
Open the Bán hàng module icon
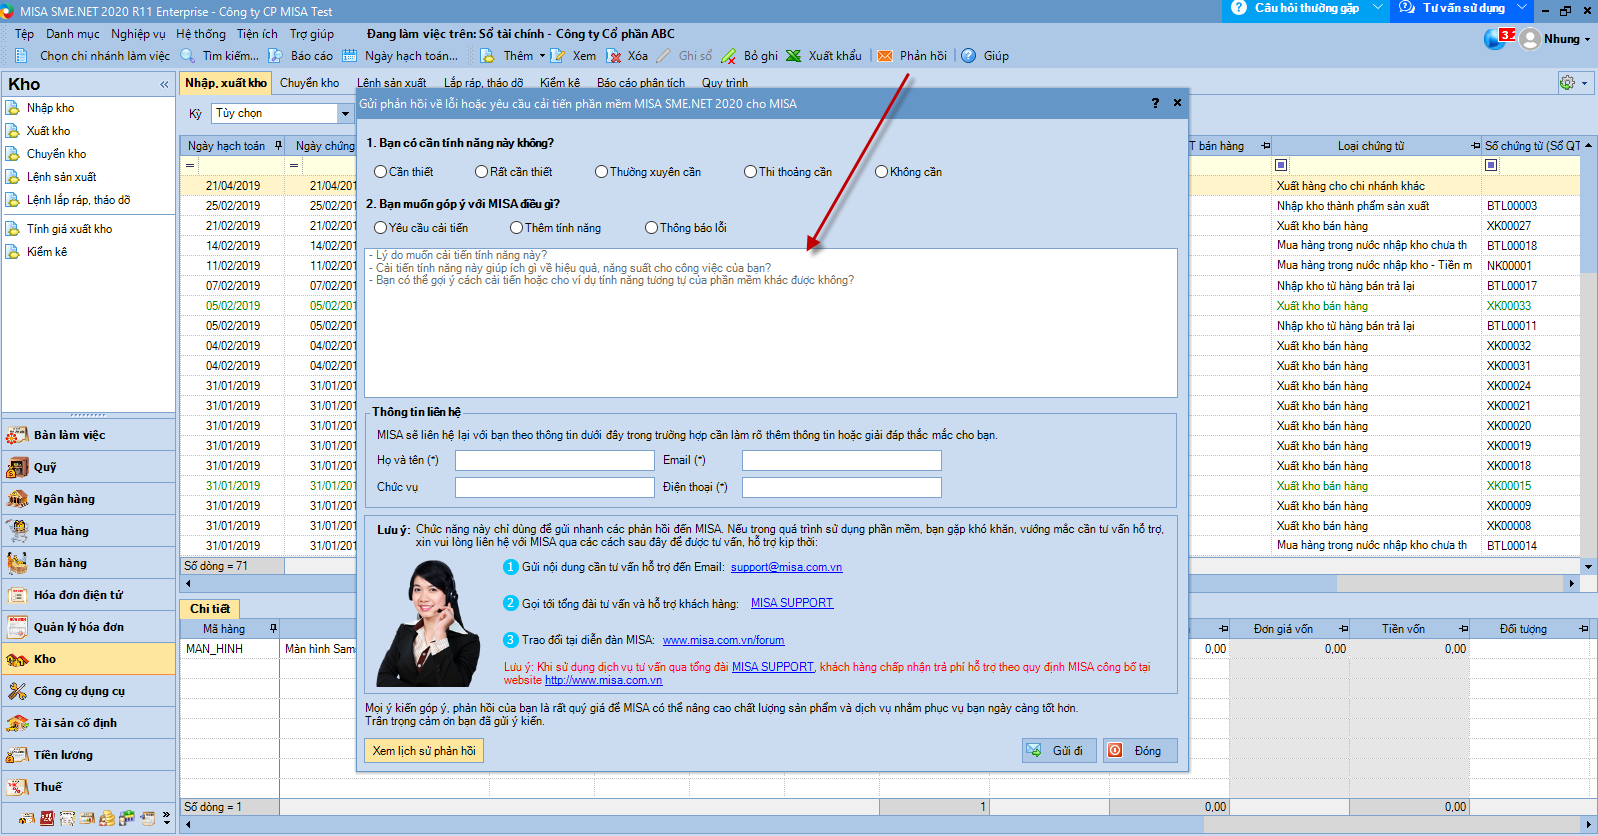click(17, 563)
